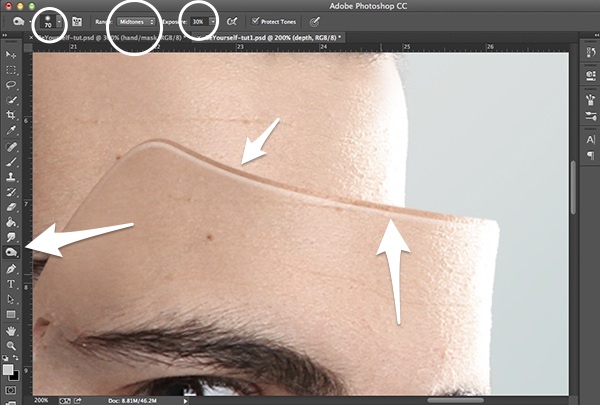Image resolution: width=600 pixels, height=405 pixels.
Task: Select the Burn tool in toolbox
Action: coord(11,252)
